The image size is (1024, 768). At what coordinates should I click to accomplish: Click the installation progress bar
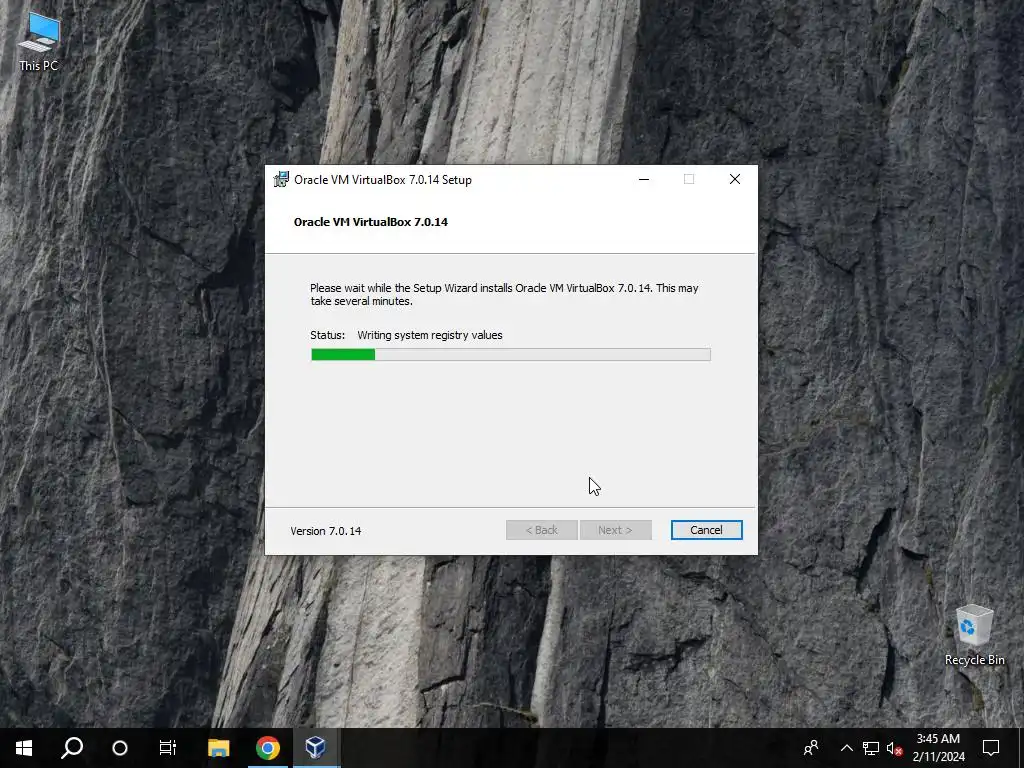(x=511, y=355)
